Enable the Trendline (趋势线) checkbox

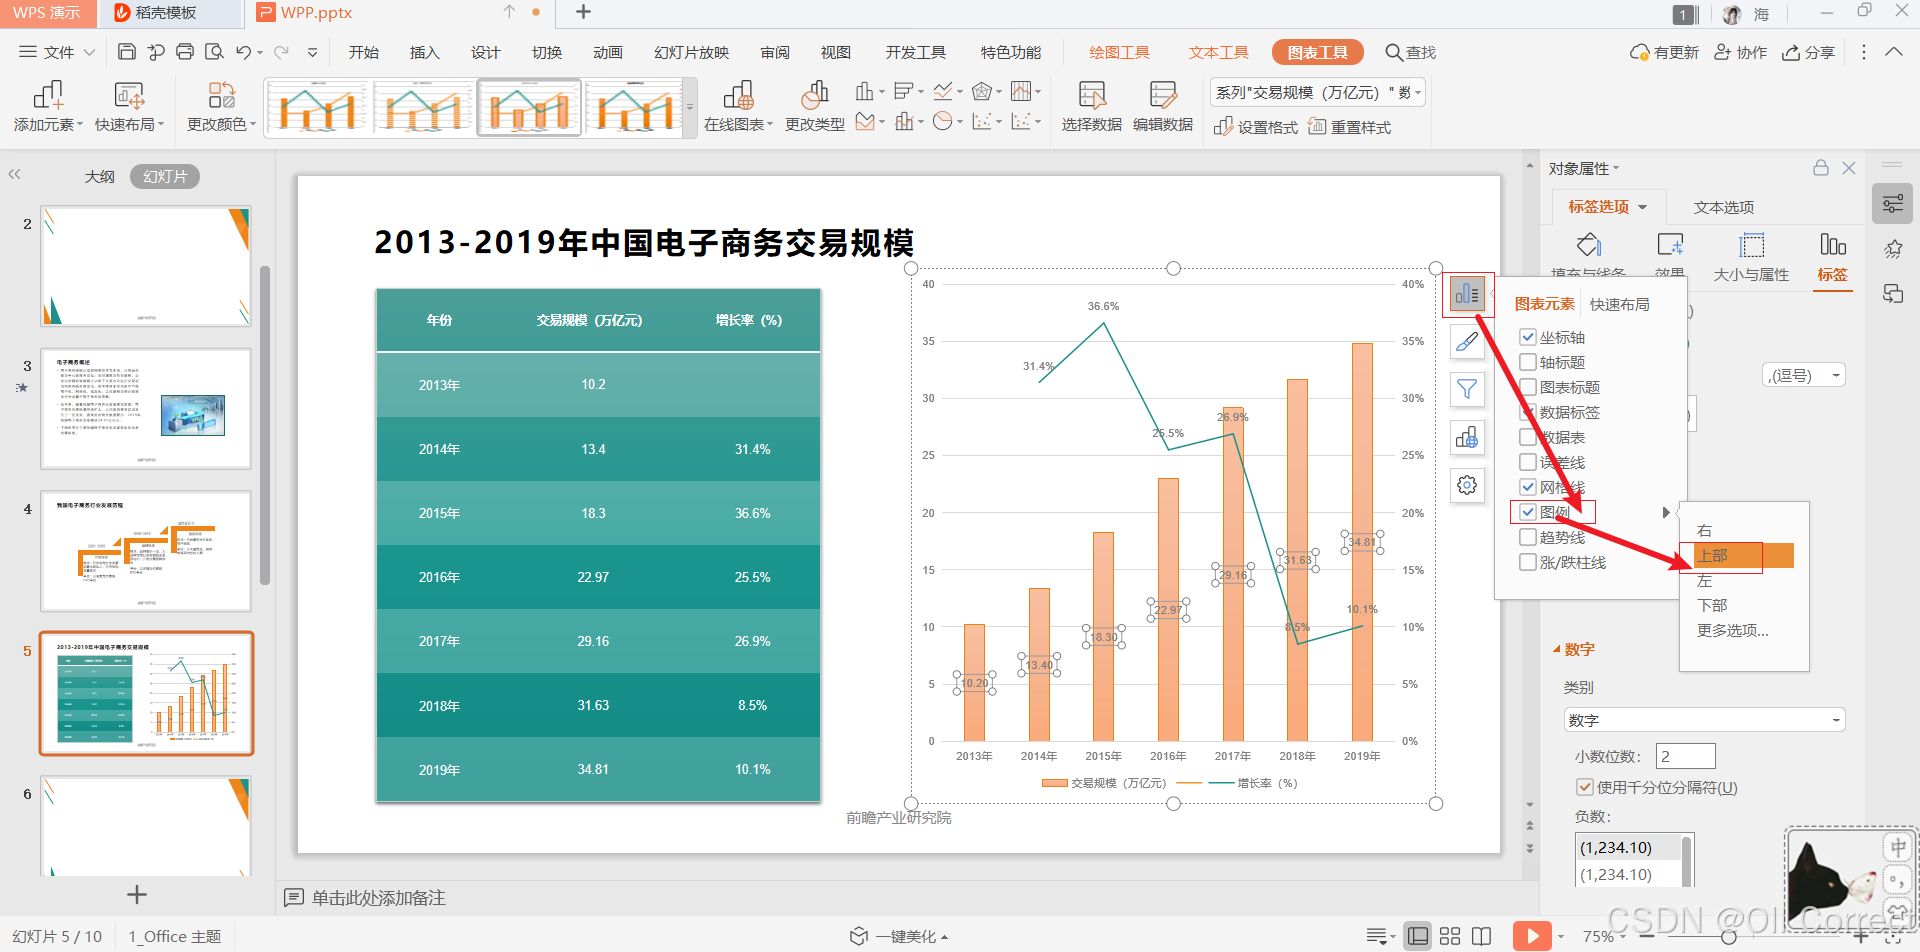pos(1528,537)
